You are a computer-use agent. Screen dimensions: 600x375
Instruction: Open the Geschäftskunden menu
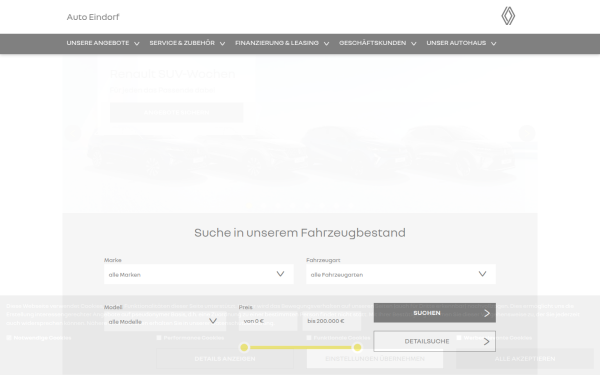(377, 43)
